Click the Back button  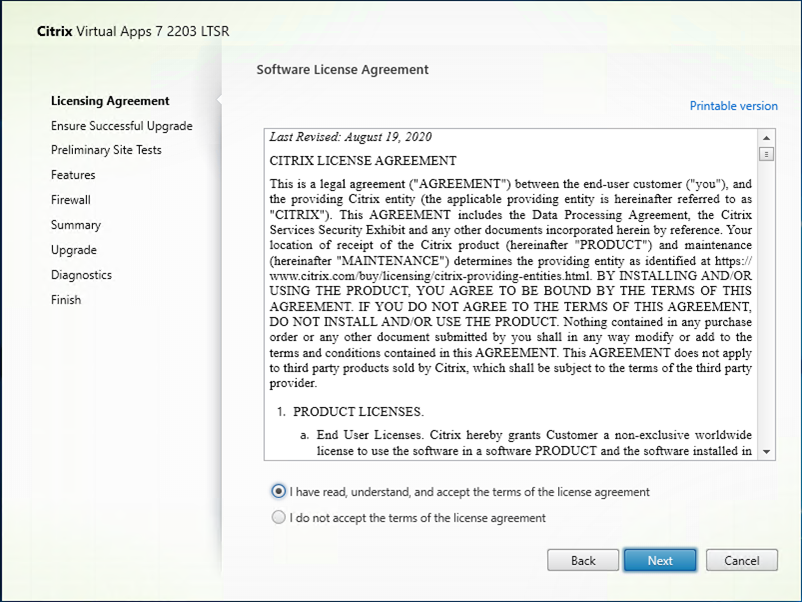click(583, 561)
